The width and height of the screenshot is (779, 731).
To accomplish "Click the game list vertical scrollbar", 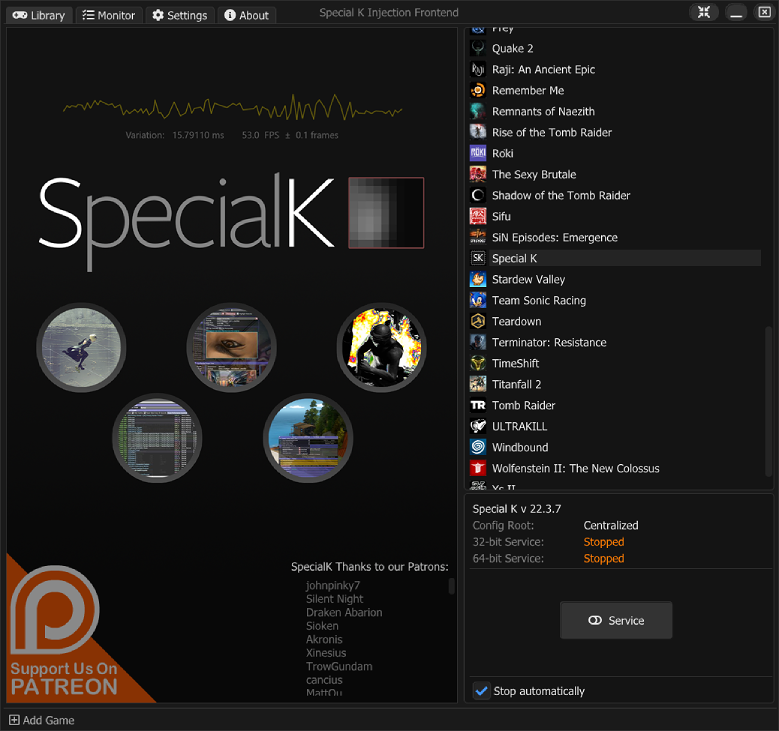I will (768, 401).
